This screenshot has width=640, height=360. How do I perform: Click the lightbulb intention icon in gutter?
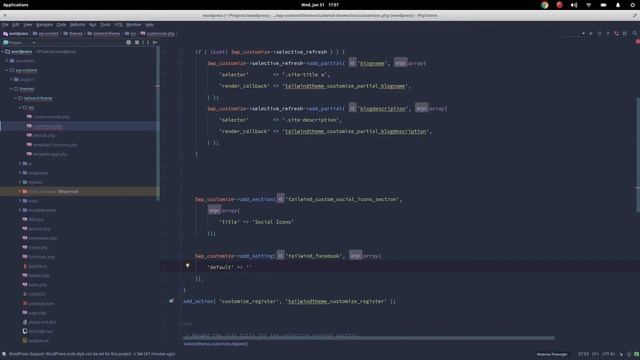[x=187, y=266]
